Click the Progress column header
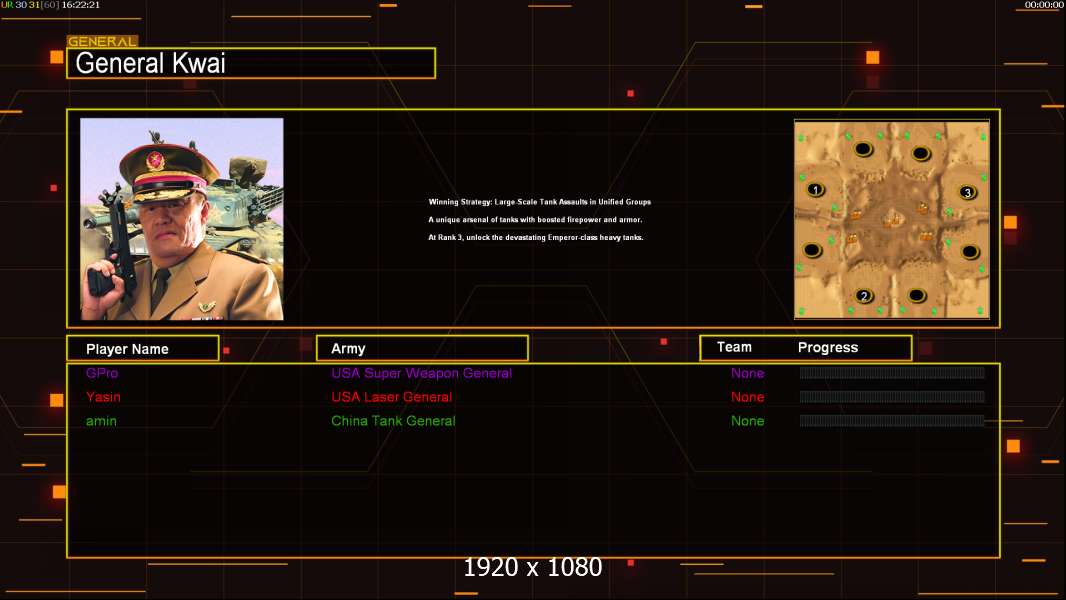This screenshot has height=600, width=1066. point(827,347)
